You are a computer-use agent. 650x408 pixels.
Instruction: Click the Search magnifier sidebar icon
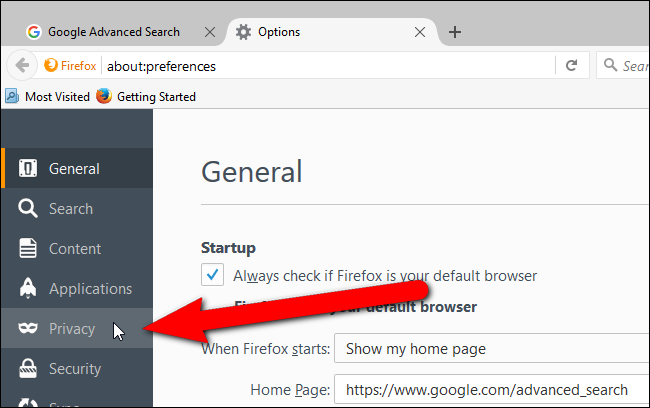click(28, 208)
